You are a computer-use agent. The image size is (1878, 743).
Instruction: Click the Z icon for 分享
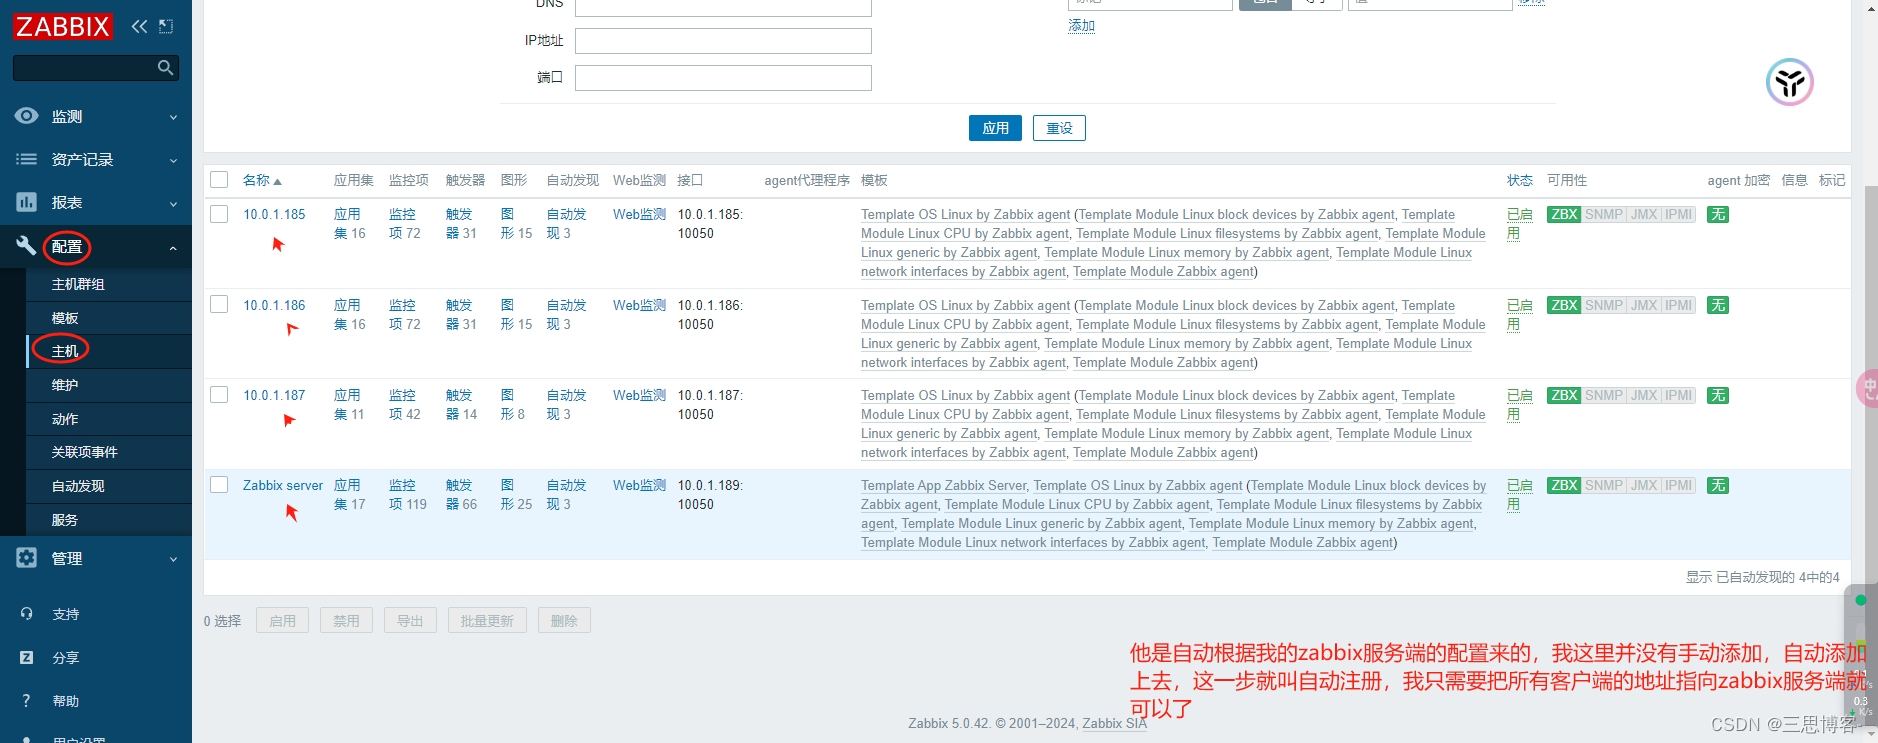[27, 658]
